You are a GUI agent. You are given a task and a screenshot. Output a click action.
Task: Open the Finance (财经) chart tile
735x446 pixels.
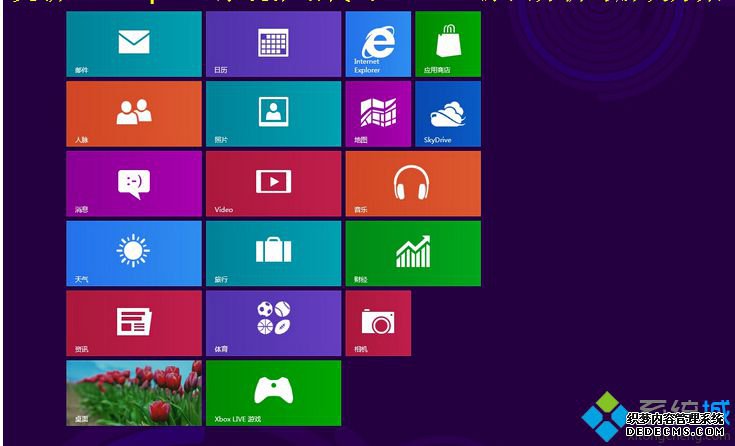tap(413, 254)
